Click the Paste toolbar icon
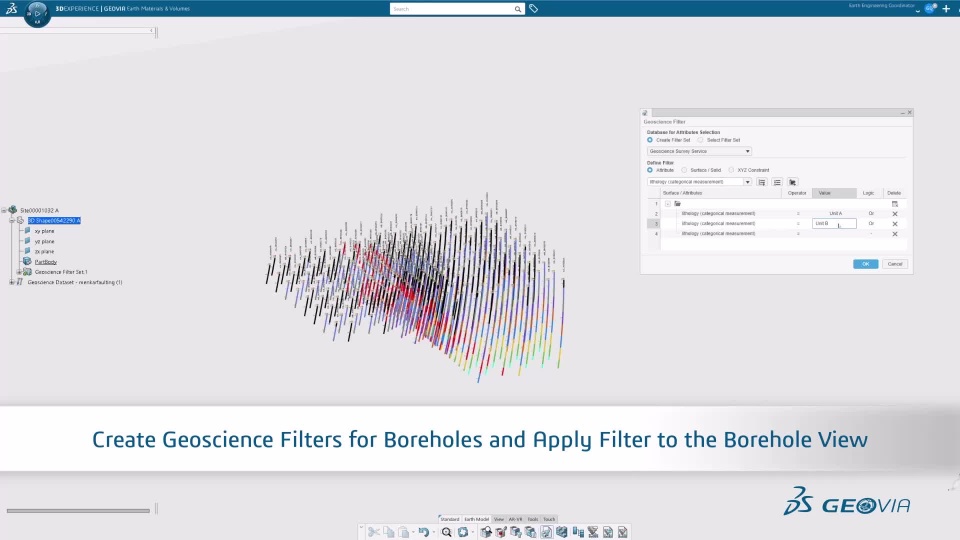 403,532
